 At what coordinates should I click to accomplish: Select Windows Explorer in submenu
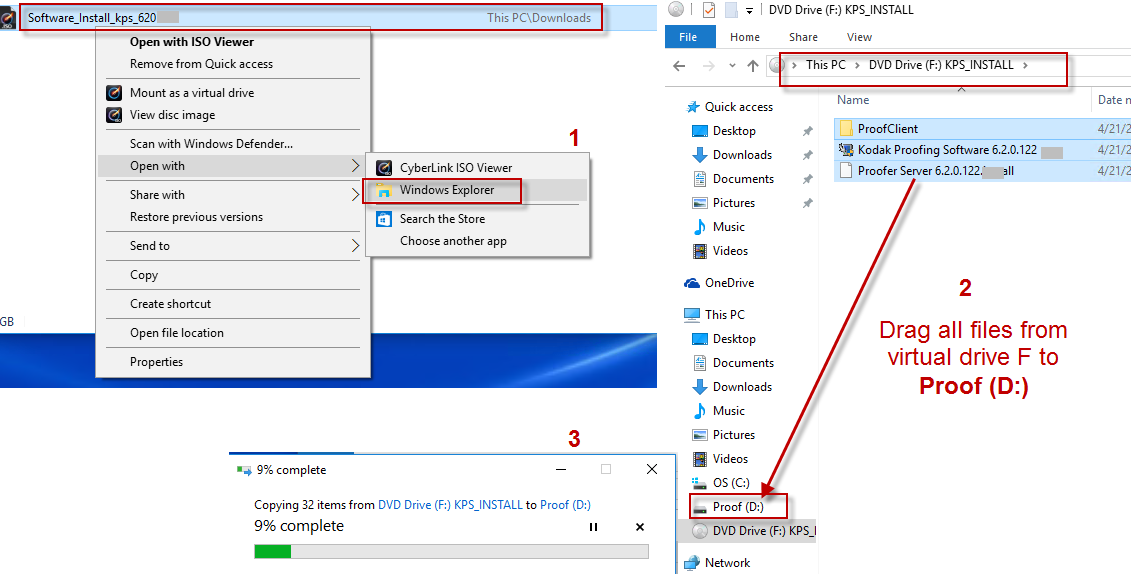point(447,190)
